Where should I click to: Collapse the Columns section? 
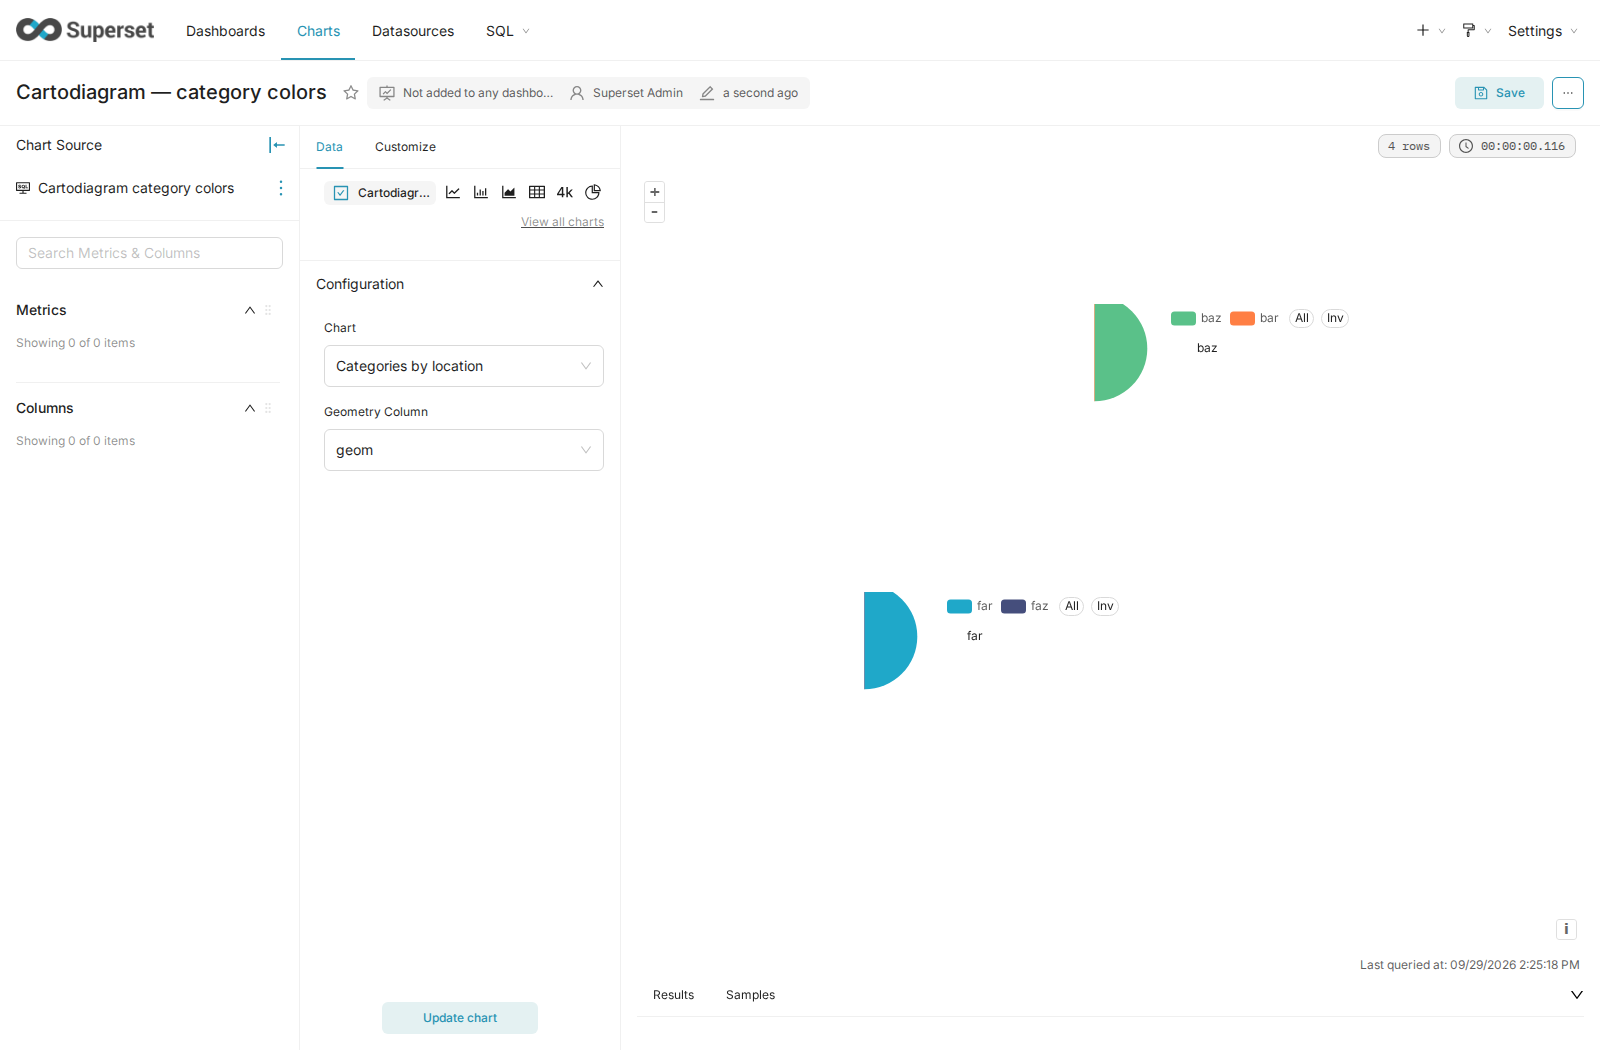point(250,408)
